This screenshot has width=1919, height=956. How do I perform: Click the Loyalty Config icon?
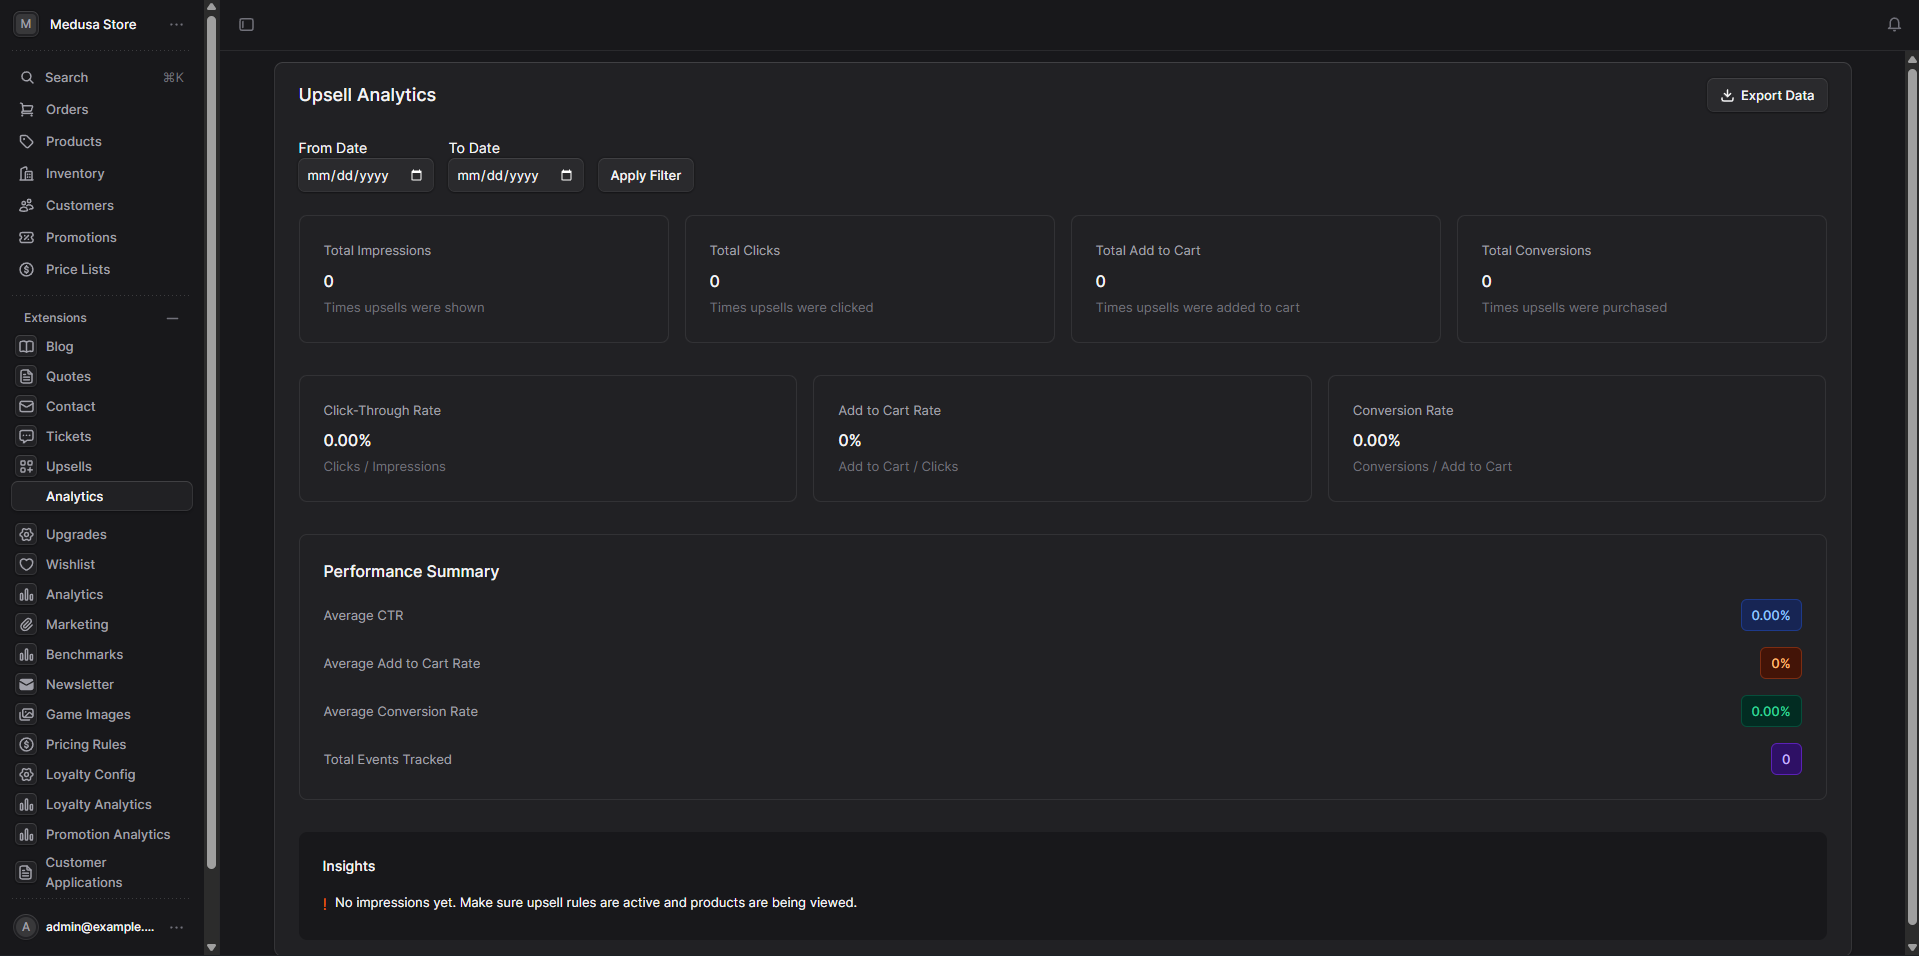click(27, 774)
